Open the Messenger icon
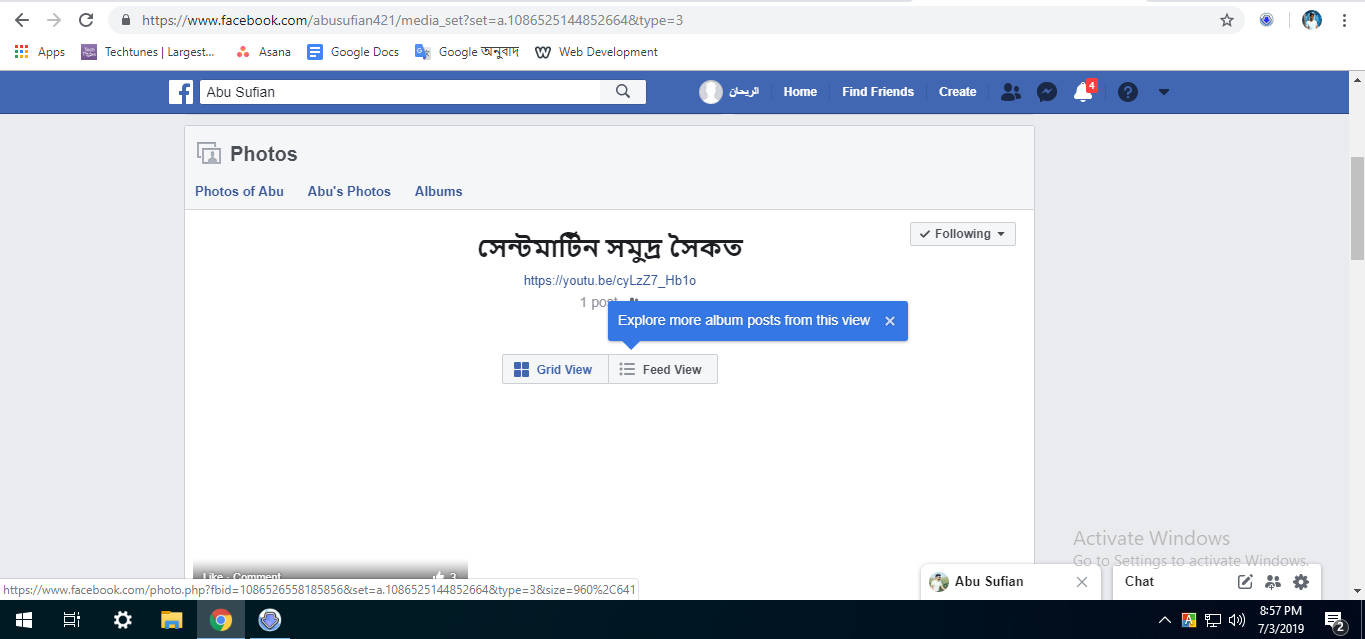Viewport: 1365px width, 639px height. tap(1047, 92)
